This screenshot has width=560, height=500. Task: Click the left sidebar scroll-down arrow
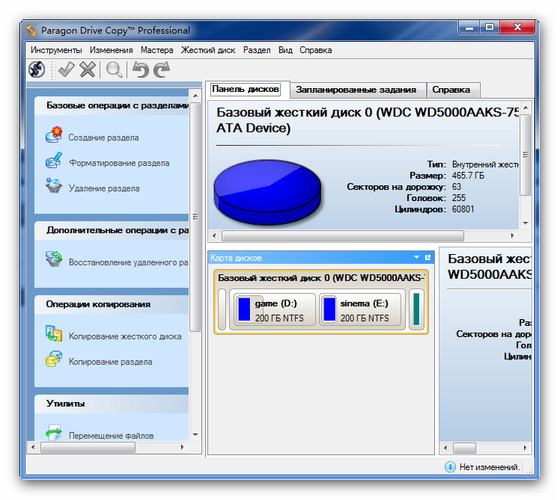click(x=195, y=435)
